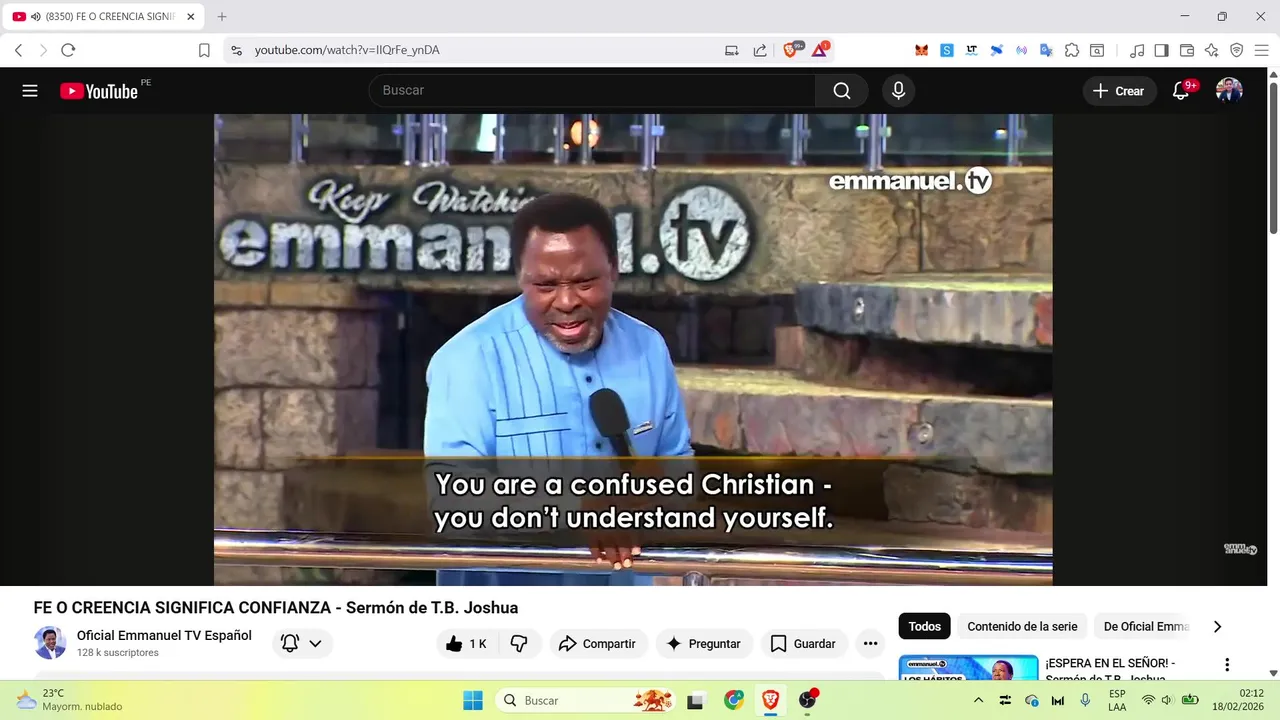The height and width of the screenshot is (720, 1280).
Task: Click the video player to pause
Action: (633, 349)
